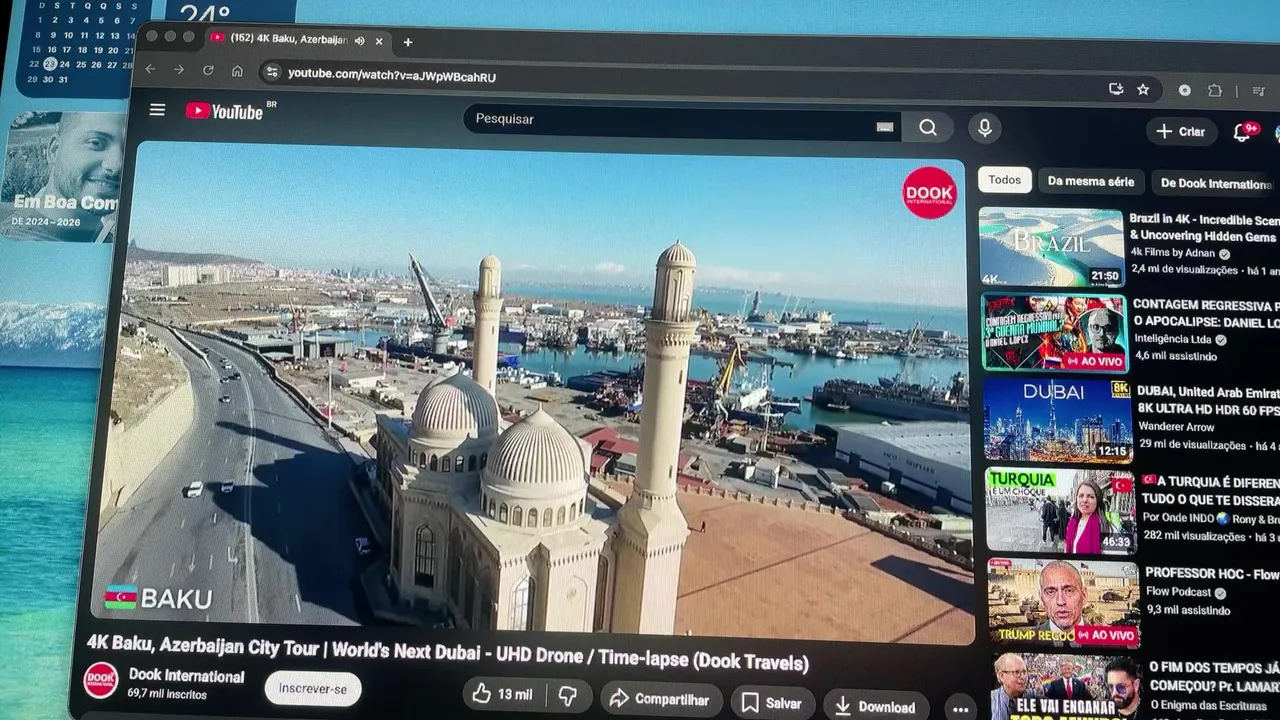Viewport: 1280px width, 720px height.
Task: Subscribe with the Inscrever-se button
Action: [x=313, y=689]
